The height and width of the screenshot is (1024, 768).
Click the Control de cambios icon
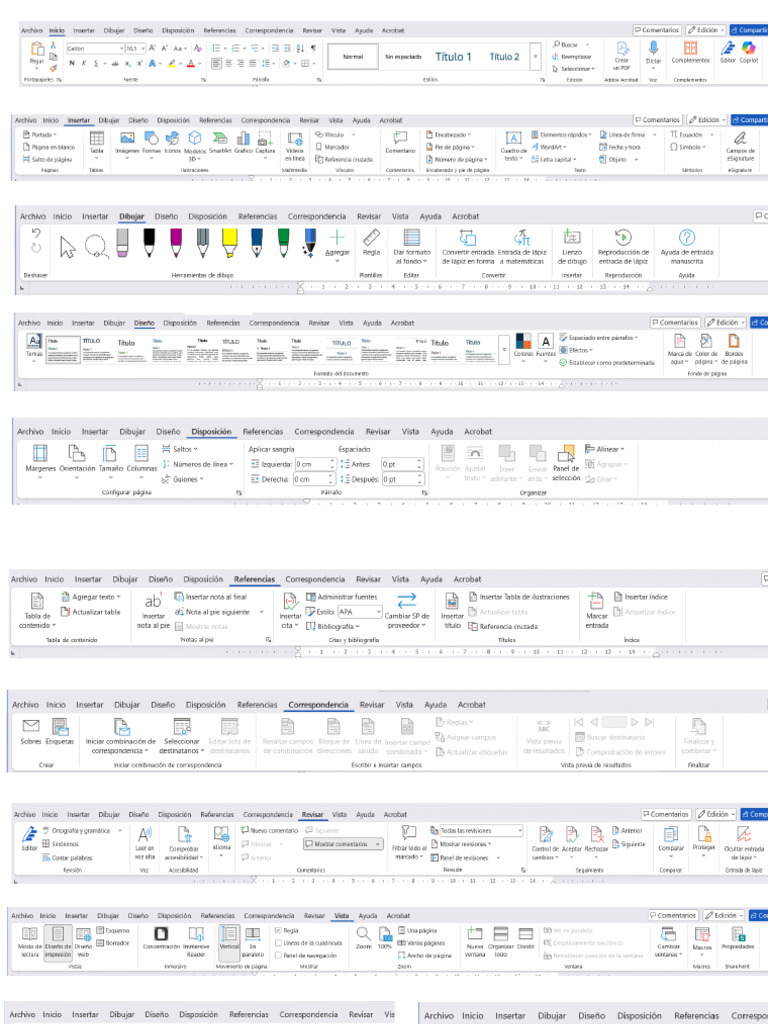point(545,834)
